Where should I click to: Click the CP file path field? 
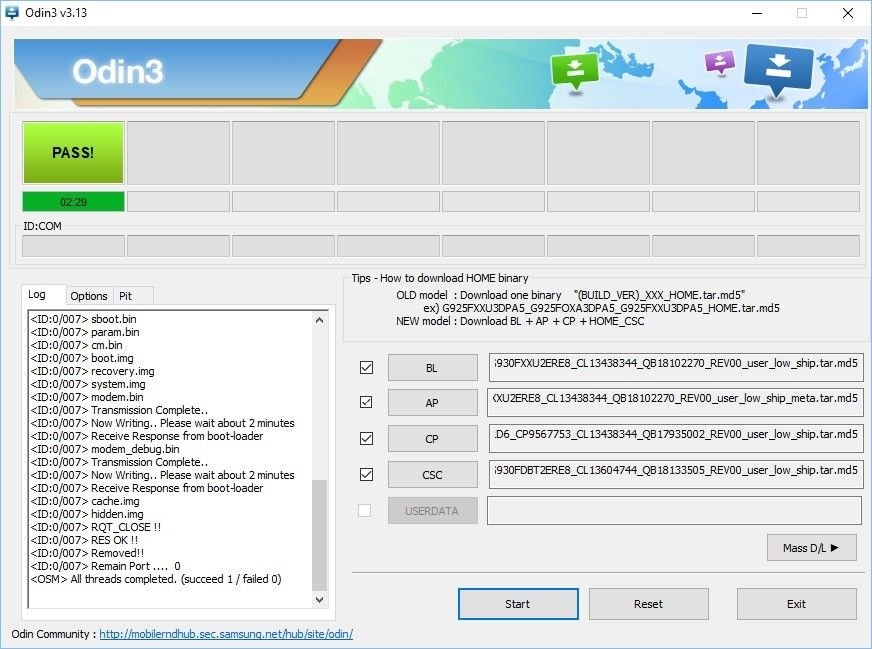pyautogui.click(x=676, y=438)
